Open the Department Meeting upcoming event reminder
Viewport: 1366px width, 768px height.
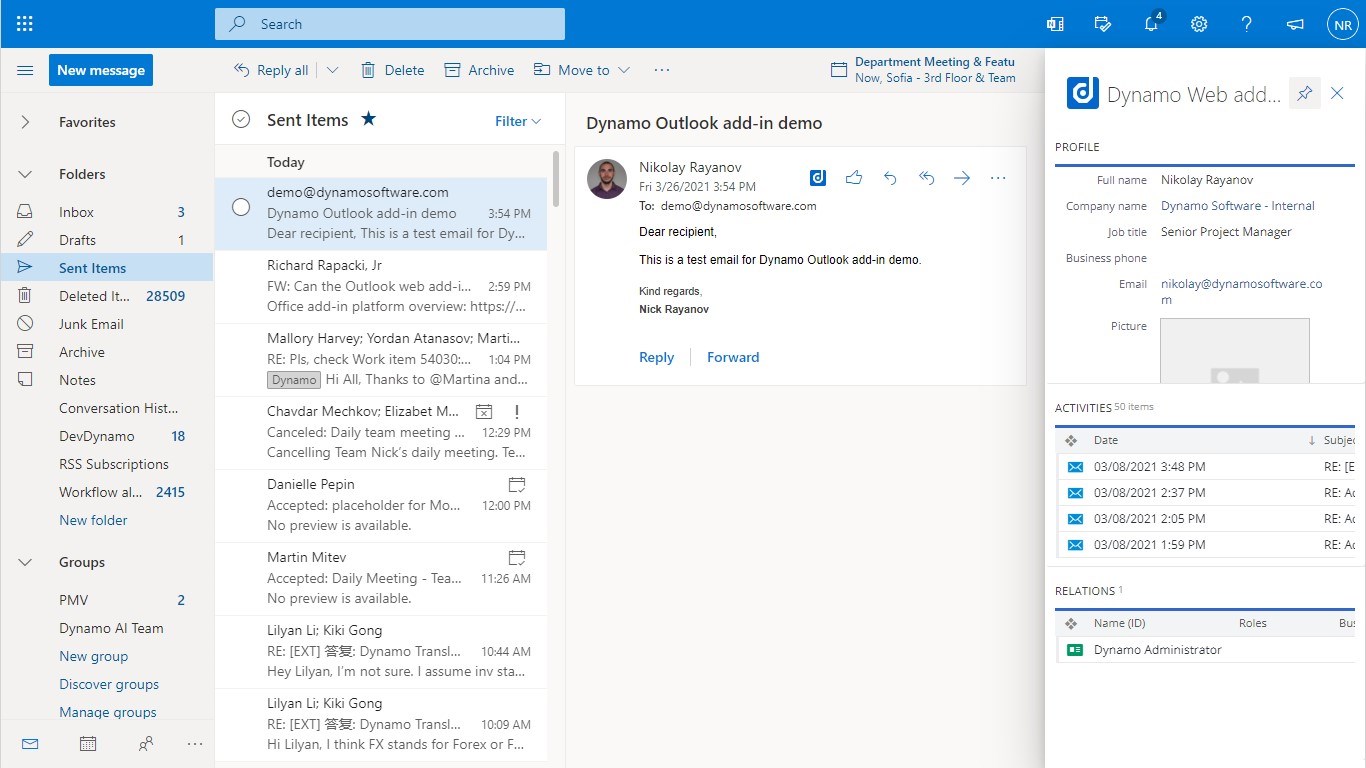[923, 70]
